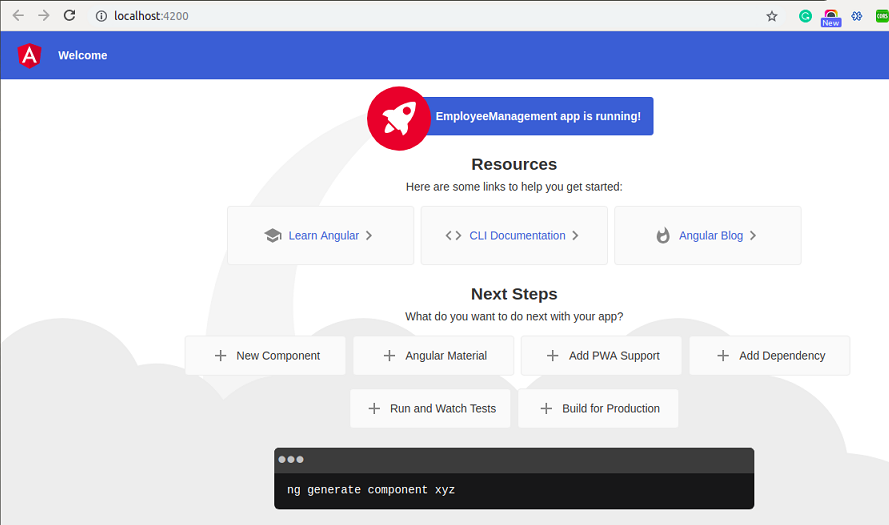The width and height of the screenshot is (889, 525).
Task: Click 'Here are some links to help you get started' text
Action: click(x=514, y=187)
